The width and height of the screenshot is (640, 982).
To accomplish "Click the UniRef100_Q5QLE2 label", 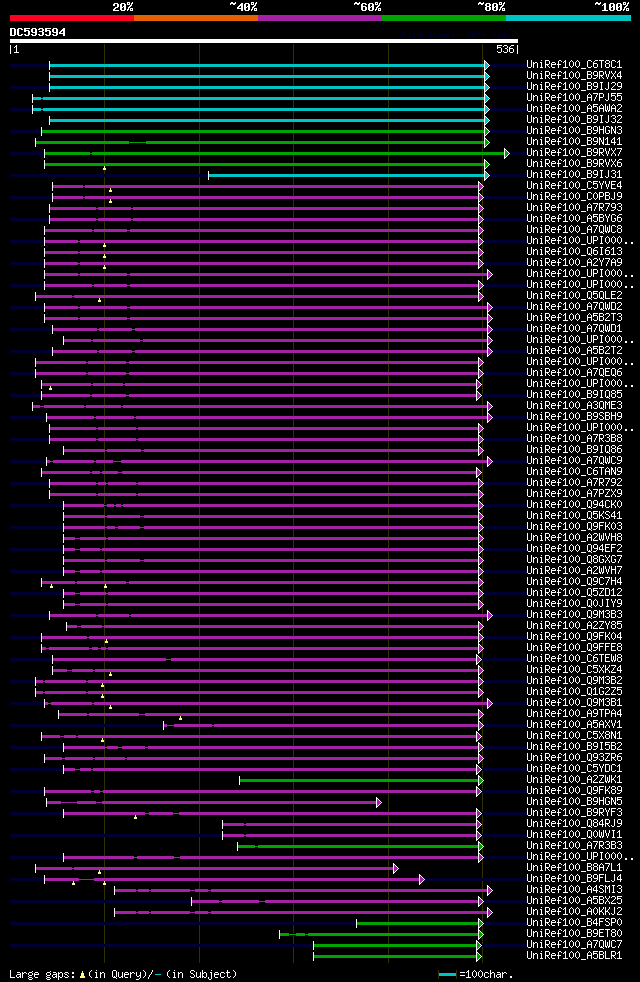I will tap(574, 296).
